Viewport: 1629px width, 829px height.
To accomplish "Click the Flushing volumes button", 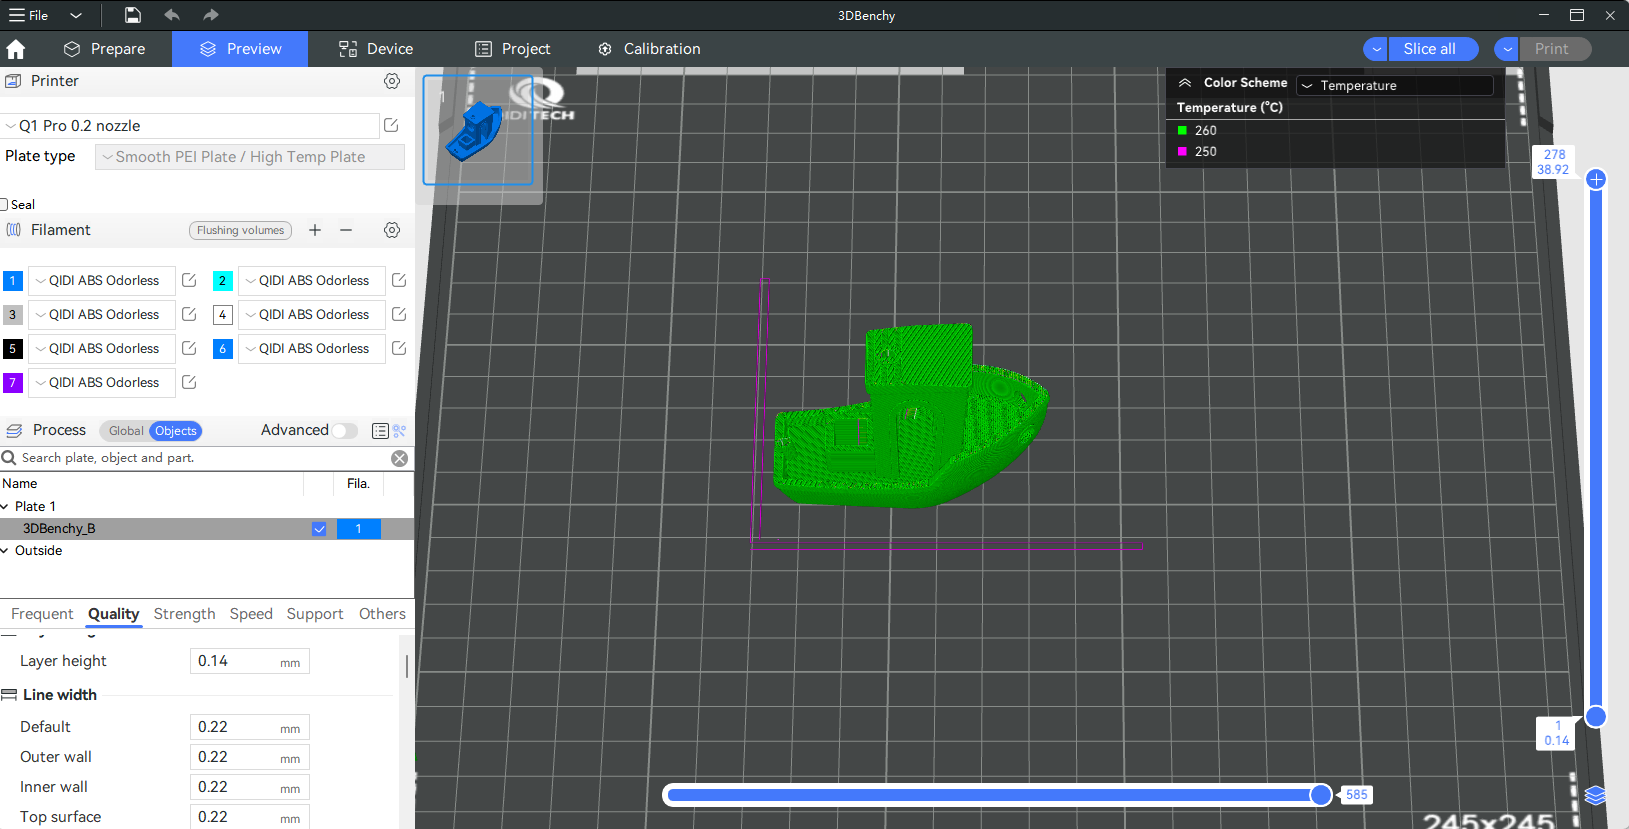I will (240, 230).
